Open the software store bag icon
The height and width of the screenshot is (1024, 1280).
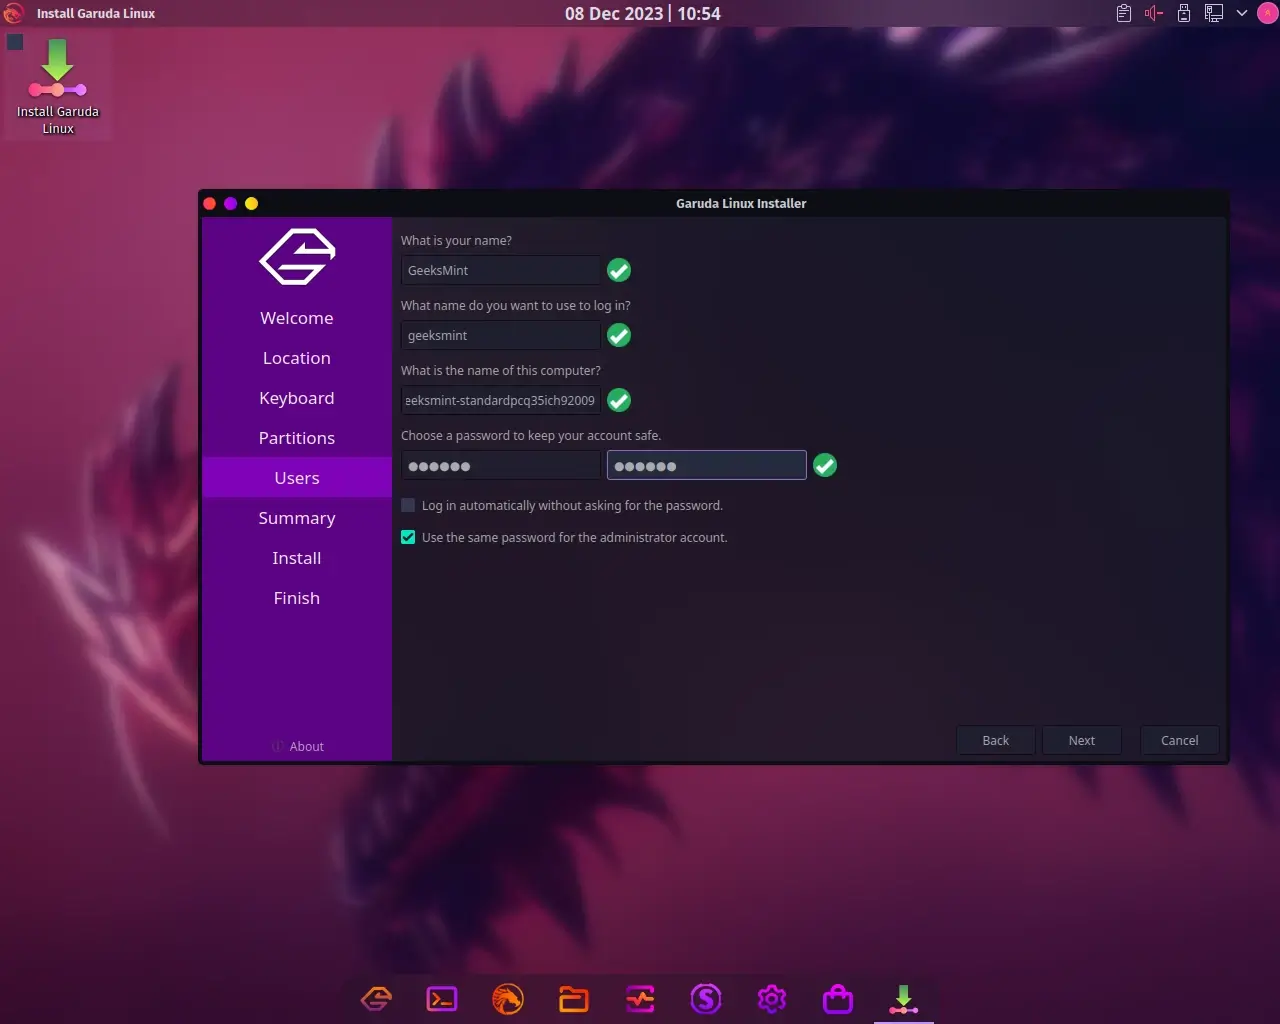[838, 998]
